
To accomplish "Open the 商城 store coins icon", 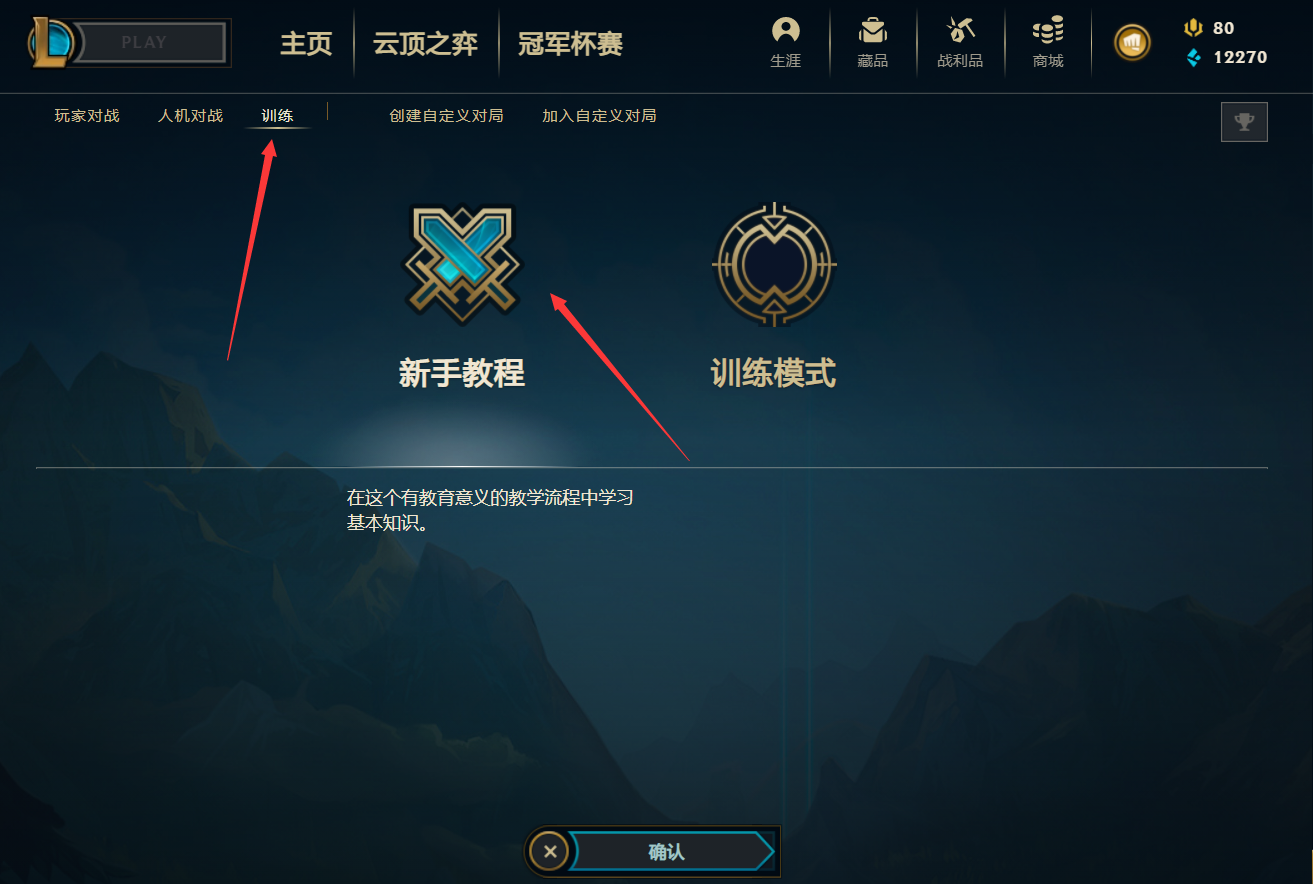I will (1048, 31).
